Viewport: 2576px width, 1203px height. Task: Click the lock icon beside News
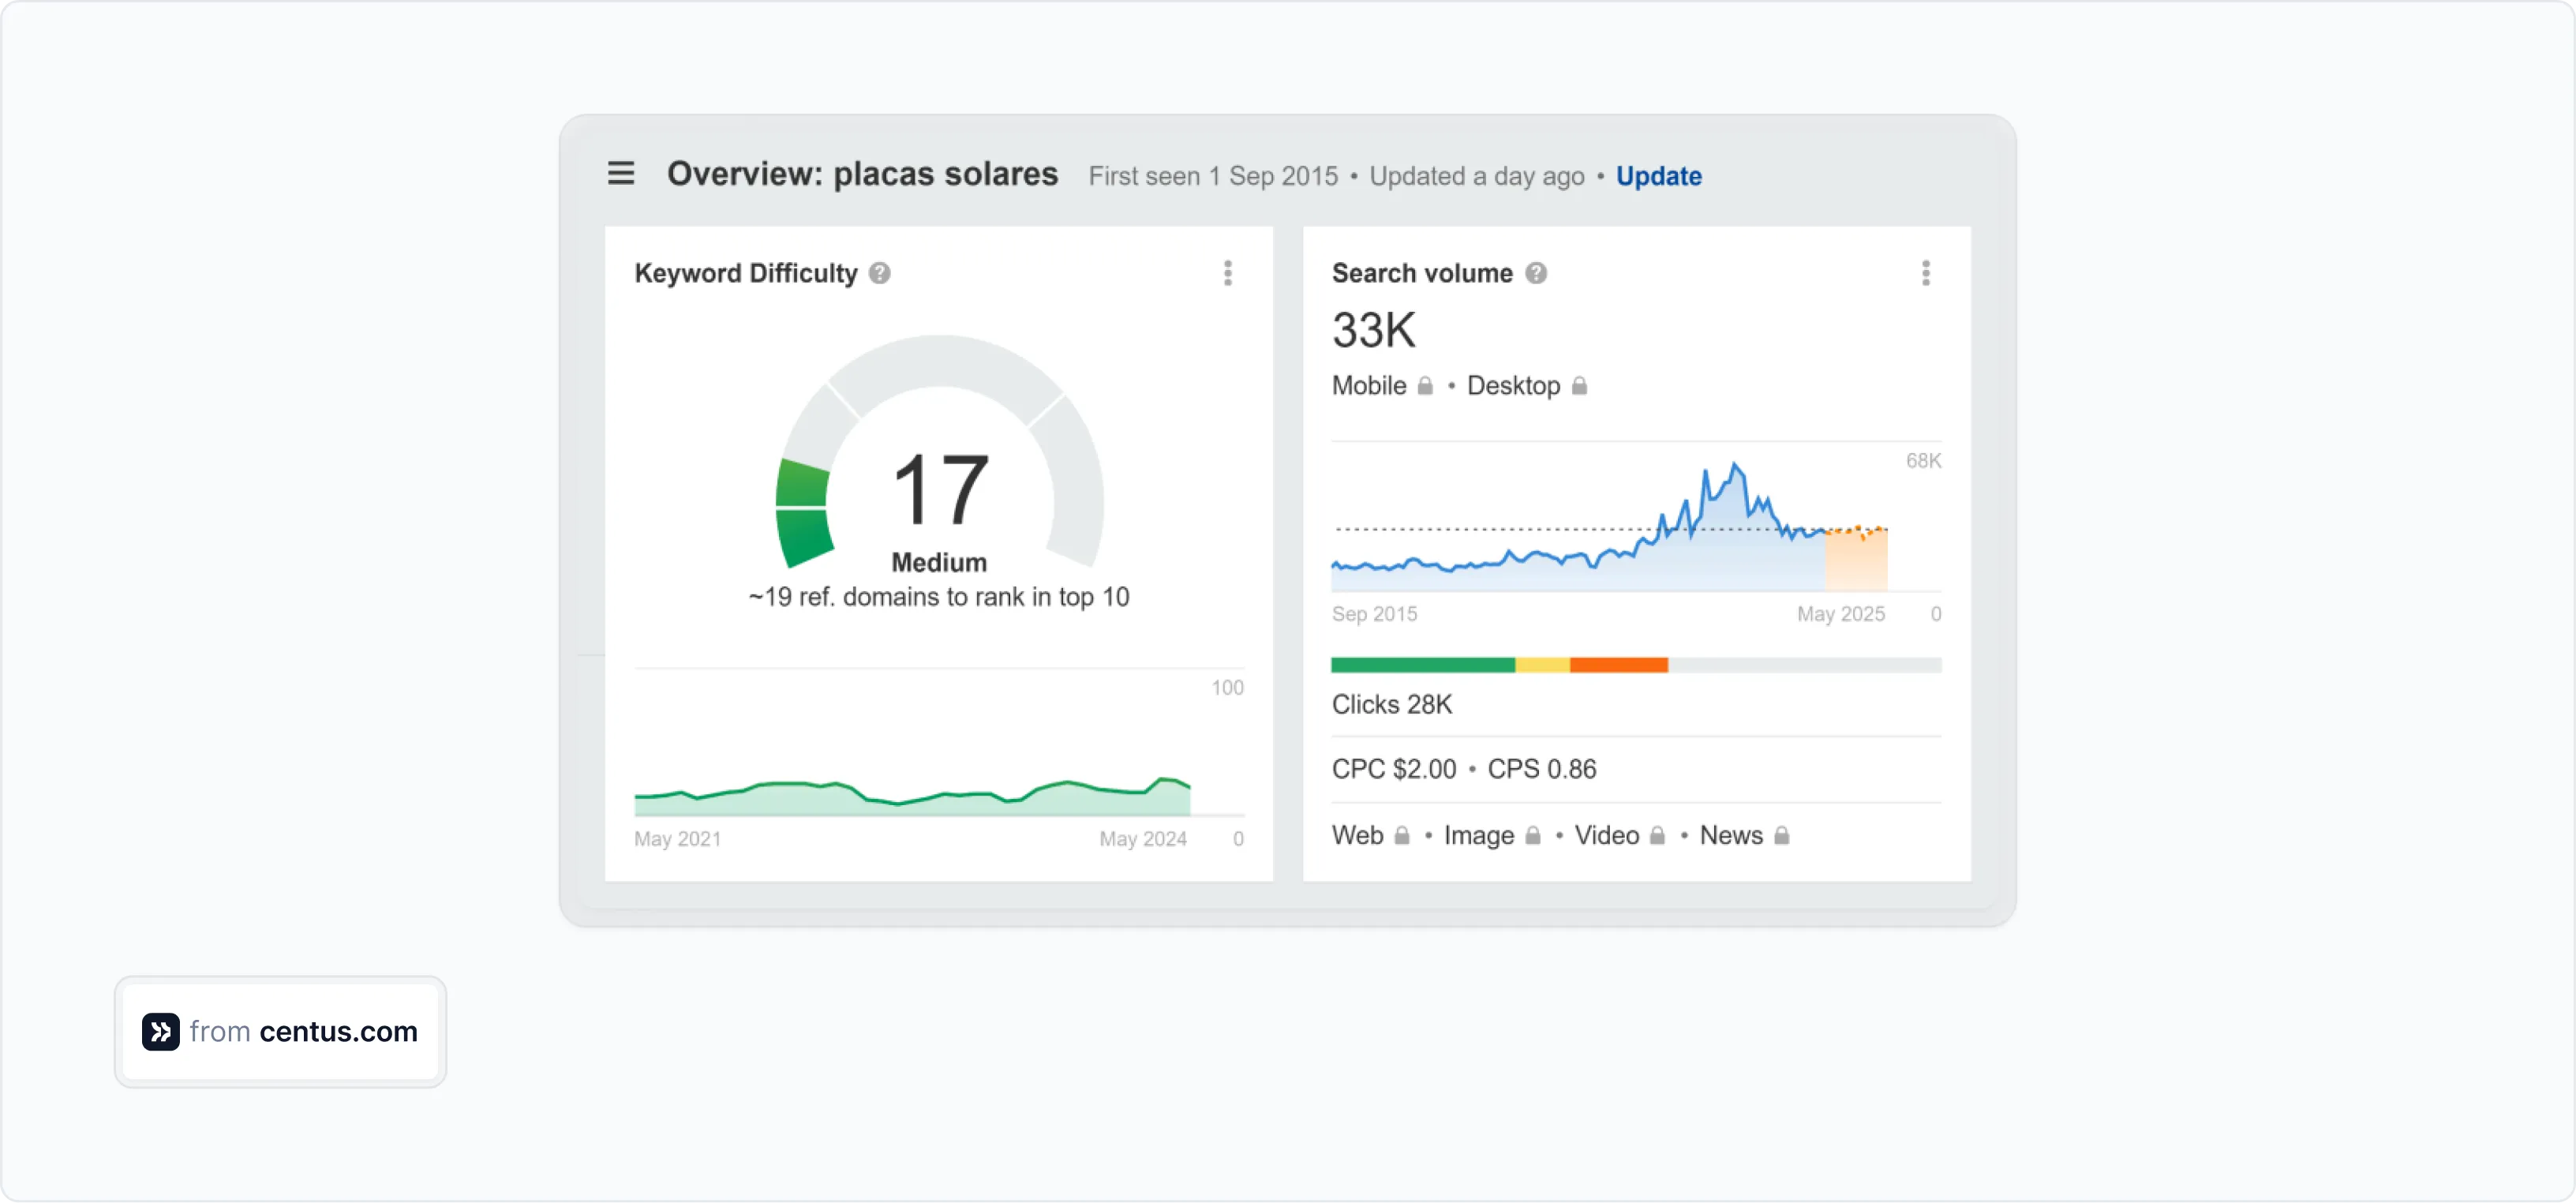click(1784, 836)
